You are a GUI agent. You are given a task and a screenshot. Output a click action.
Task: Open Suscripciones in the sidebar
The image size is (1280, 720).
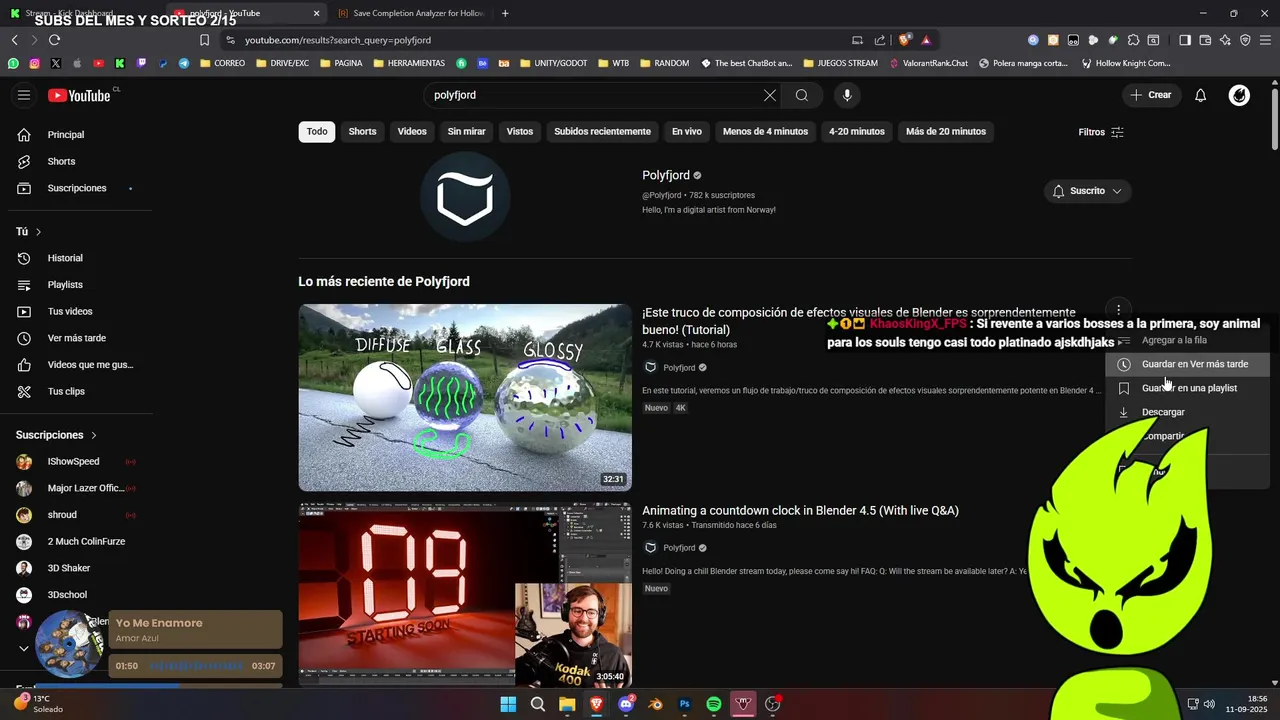tap(76, 188)
